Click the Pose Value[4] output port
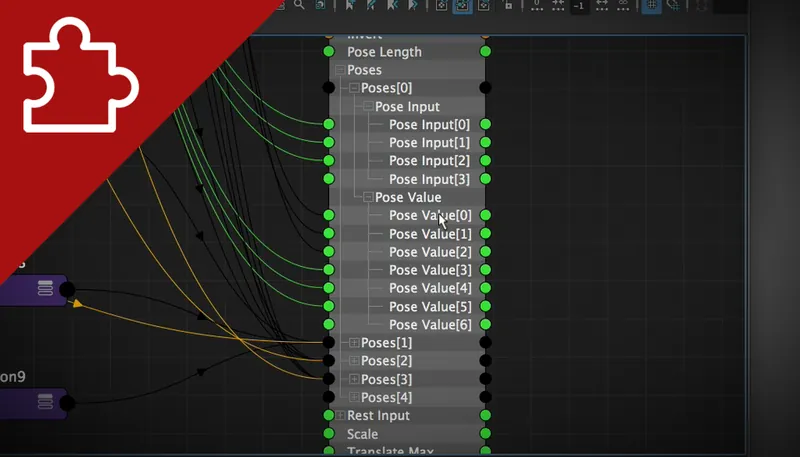800x457 pixels. (486, 288)
